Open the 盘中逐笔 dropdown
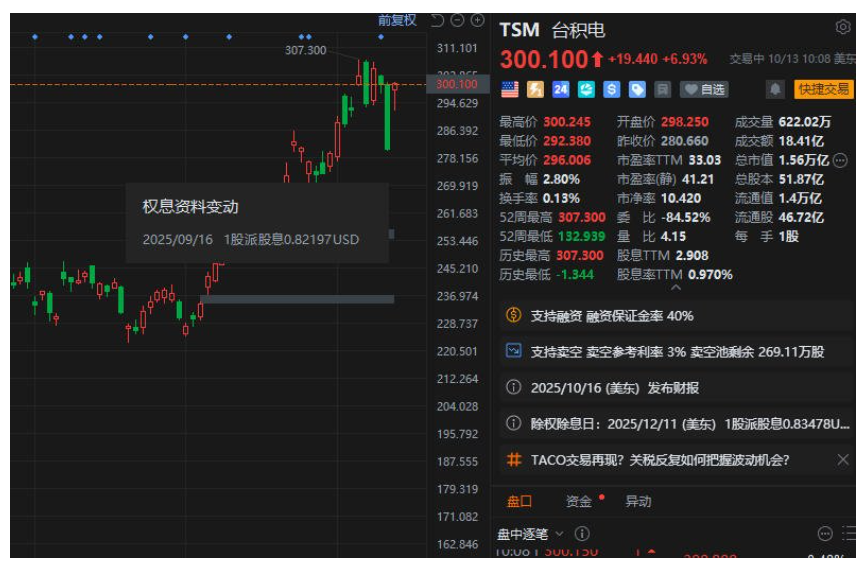The width and height of the screenshot is (862, 570). pos(530,534)
